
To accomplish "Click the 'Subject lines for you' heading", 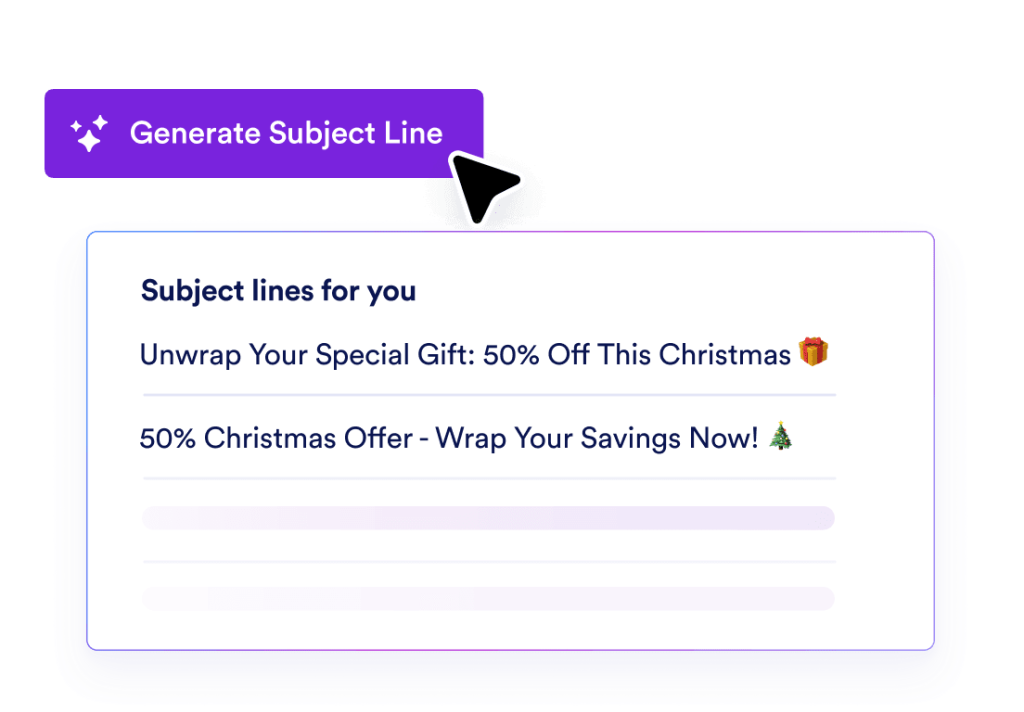I will 277,291.
